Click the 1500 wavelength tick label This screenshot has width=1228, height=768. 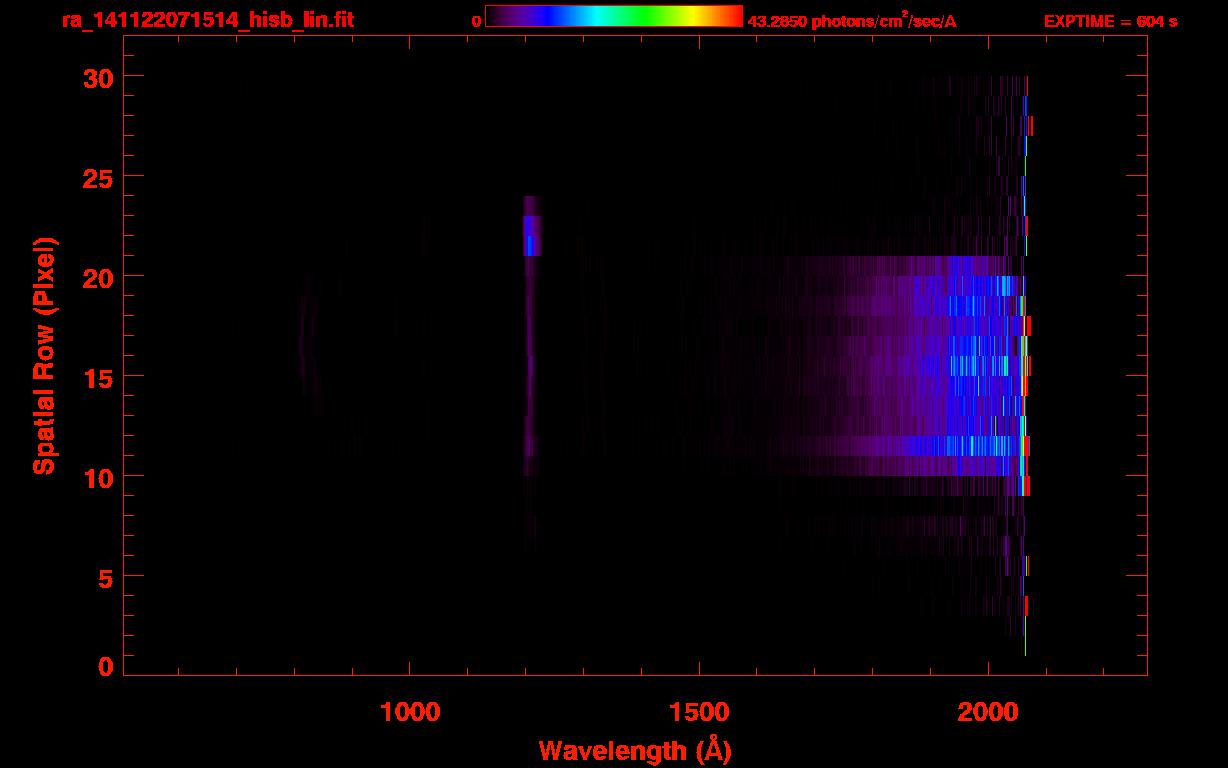(699, 712)
